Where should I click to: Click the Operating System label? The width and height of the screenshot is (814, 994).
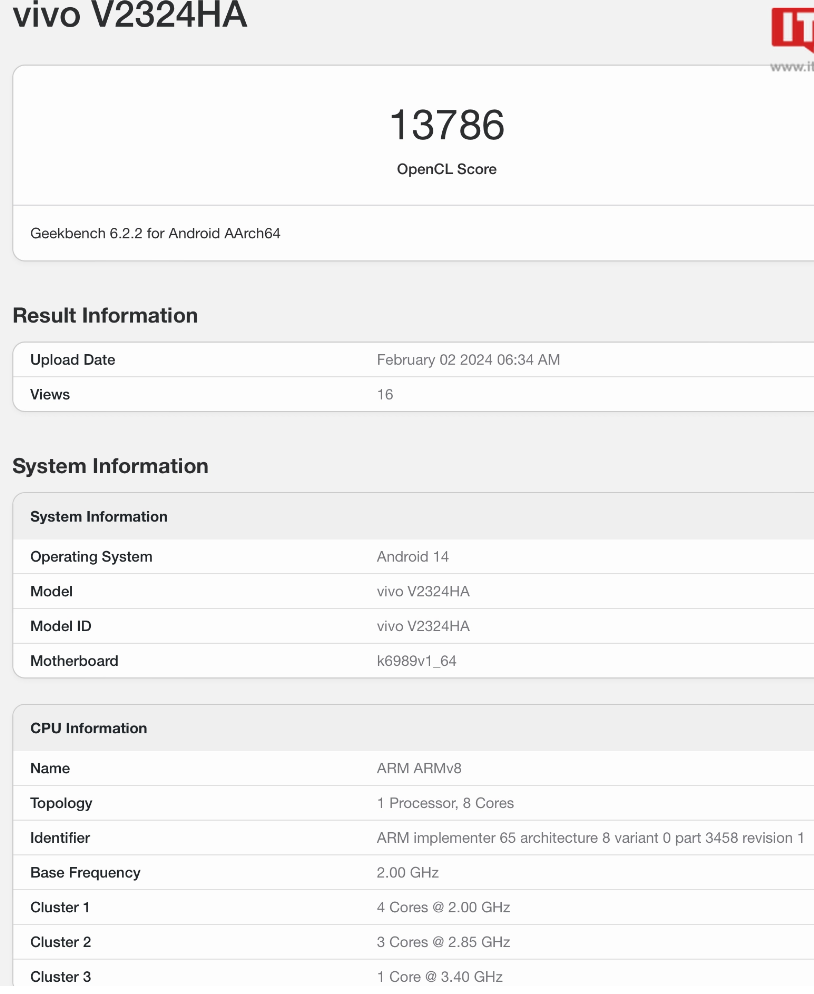click(x=91, y=557)
